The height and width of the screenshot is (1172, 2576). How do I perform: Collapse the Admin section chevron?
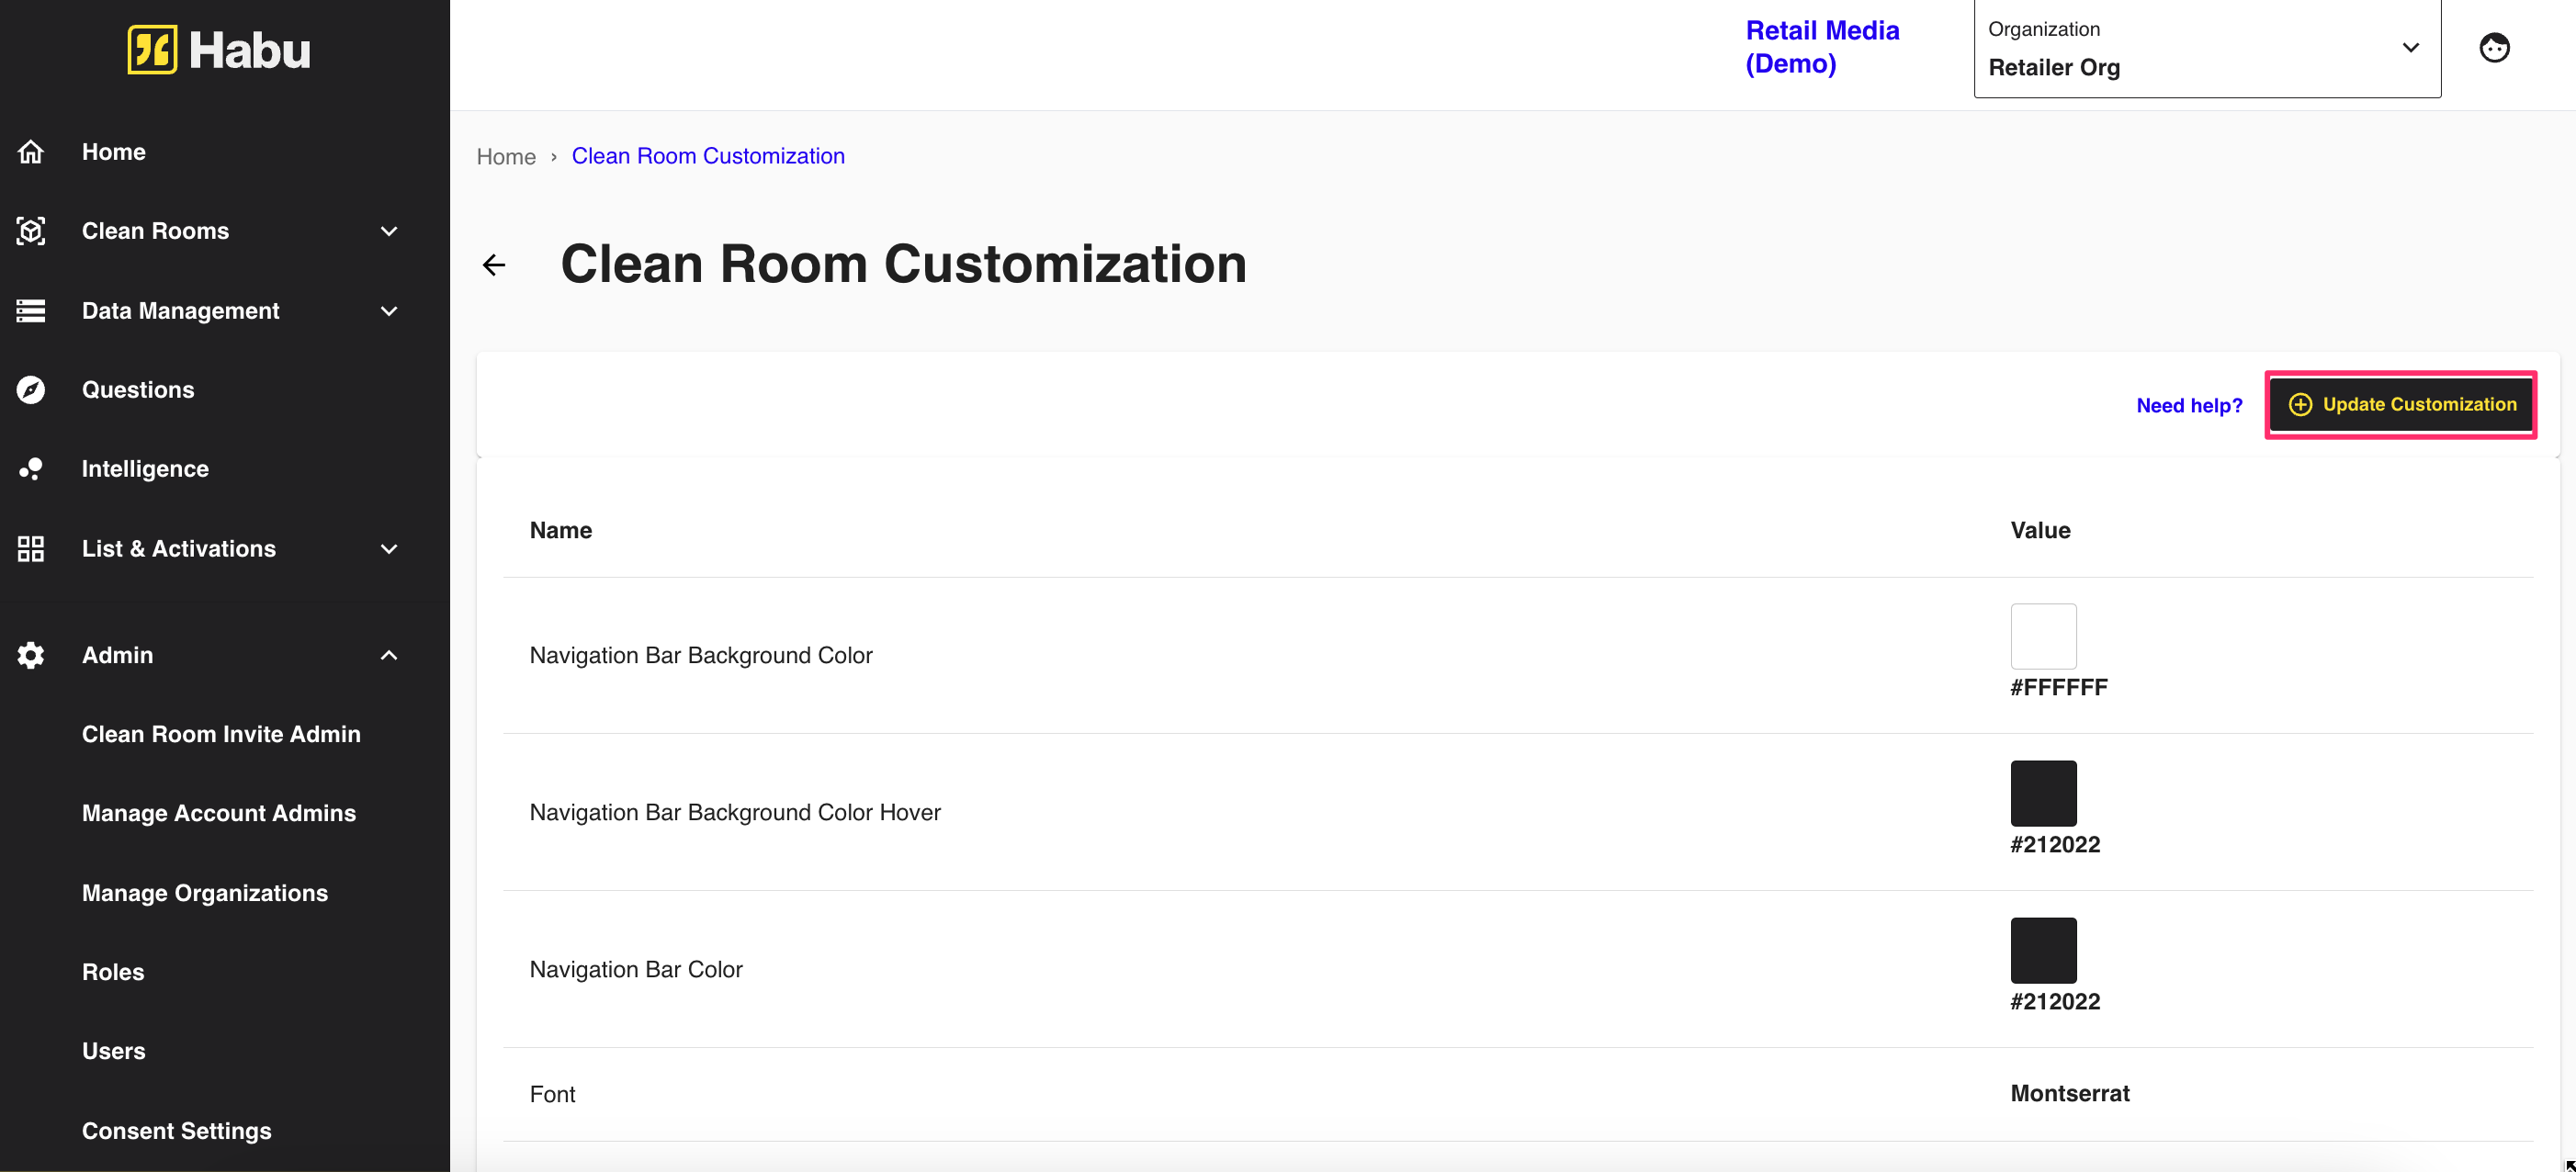tap(389, 655)
